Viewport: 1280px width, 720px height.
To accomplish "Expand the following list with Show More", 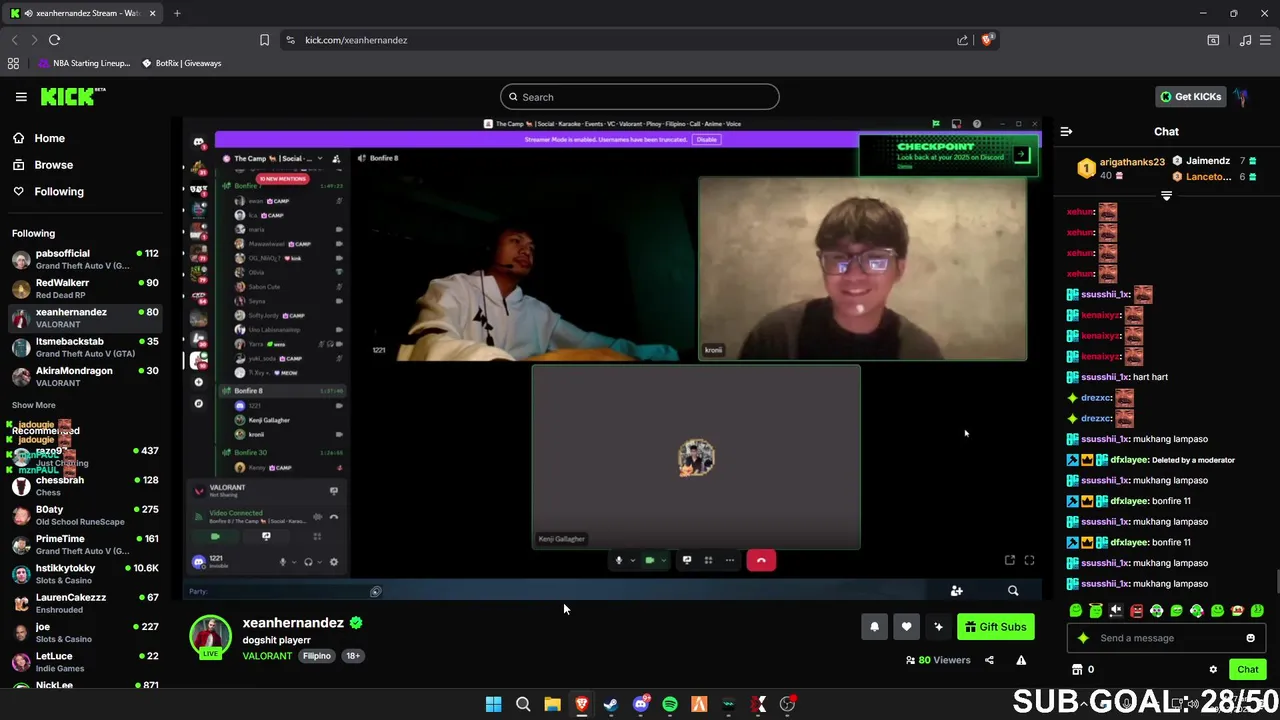I will click(x=34, y=405).
